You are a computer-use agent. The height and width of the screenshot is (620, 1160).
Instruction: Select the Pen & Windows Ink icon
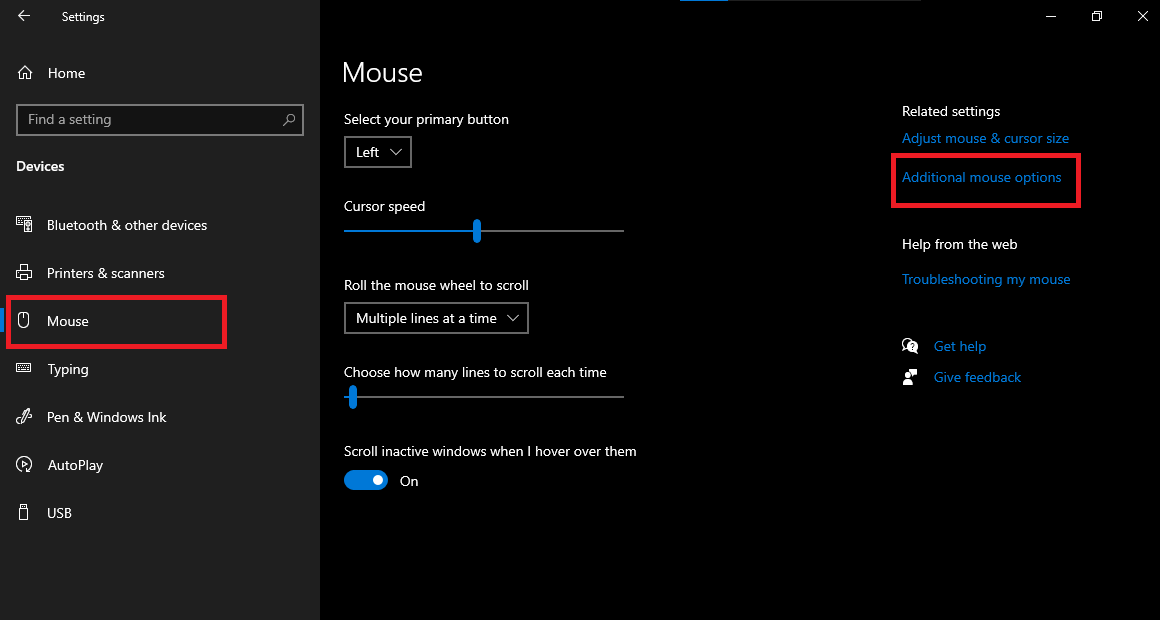coord(25,417)
